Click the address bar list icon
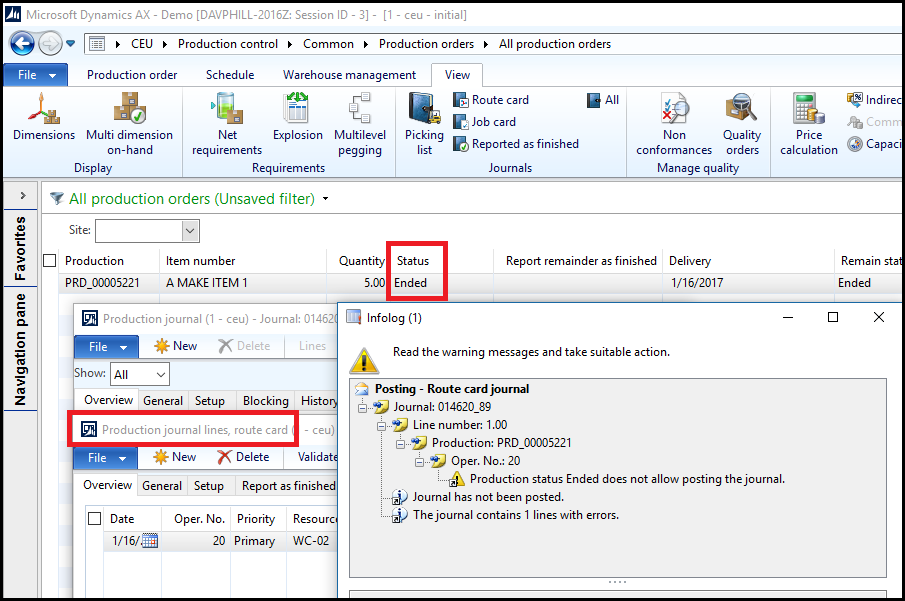Image resolution: width=905 pixels, height=601 pixels. [x=97, y=44]
